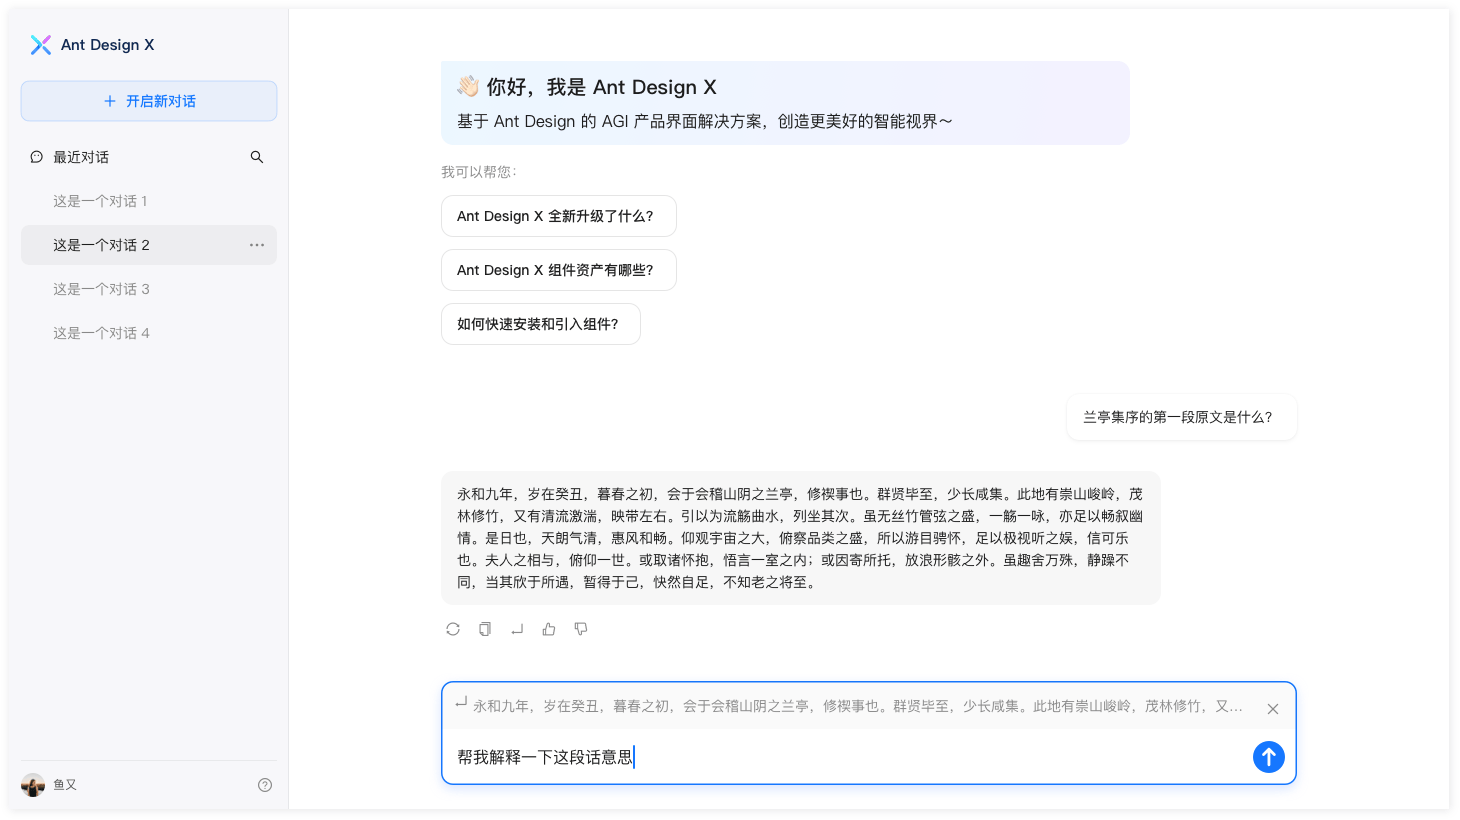The height and width of the screenshot is (820, 1460).
Task: Remove the quoted reference with the X
Action: [1273, 709]
